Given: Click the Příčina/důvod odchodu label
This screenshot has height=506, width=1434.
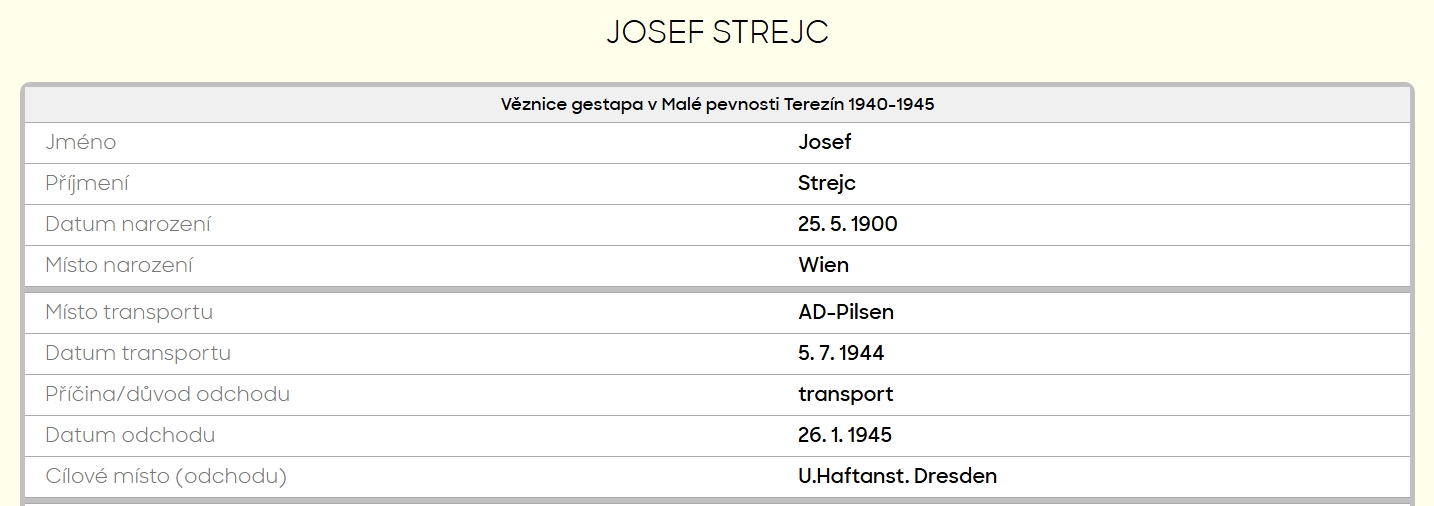Looking at the screenshot, I should click(168, 394).
